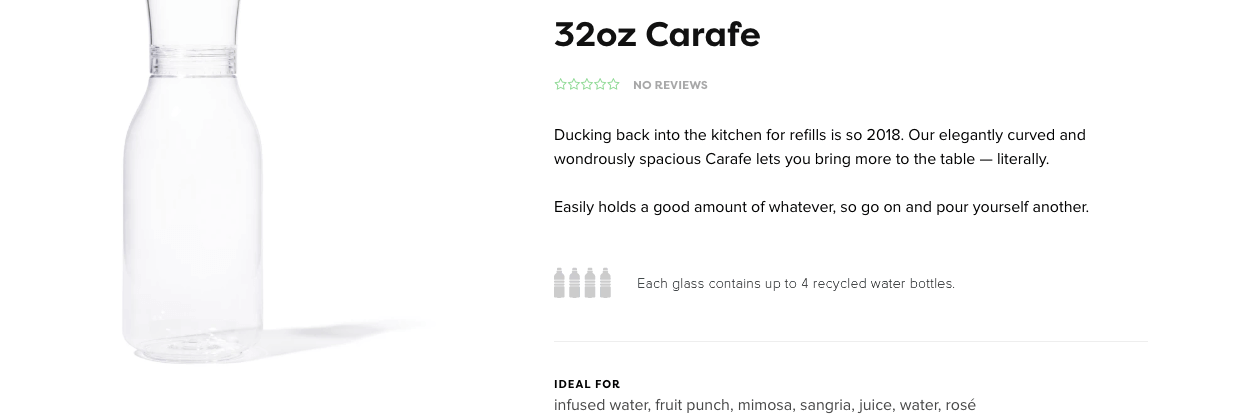Image resolution: width=1244 pixels, height=418 pixels.
Task: Click the leftmost recycled water bottle icon
Action: tap(560, 283)
